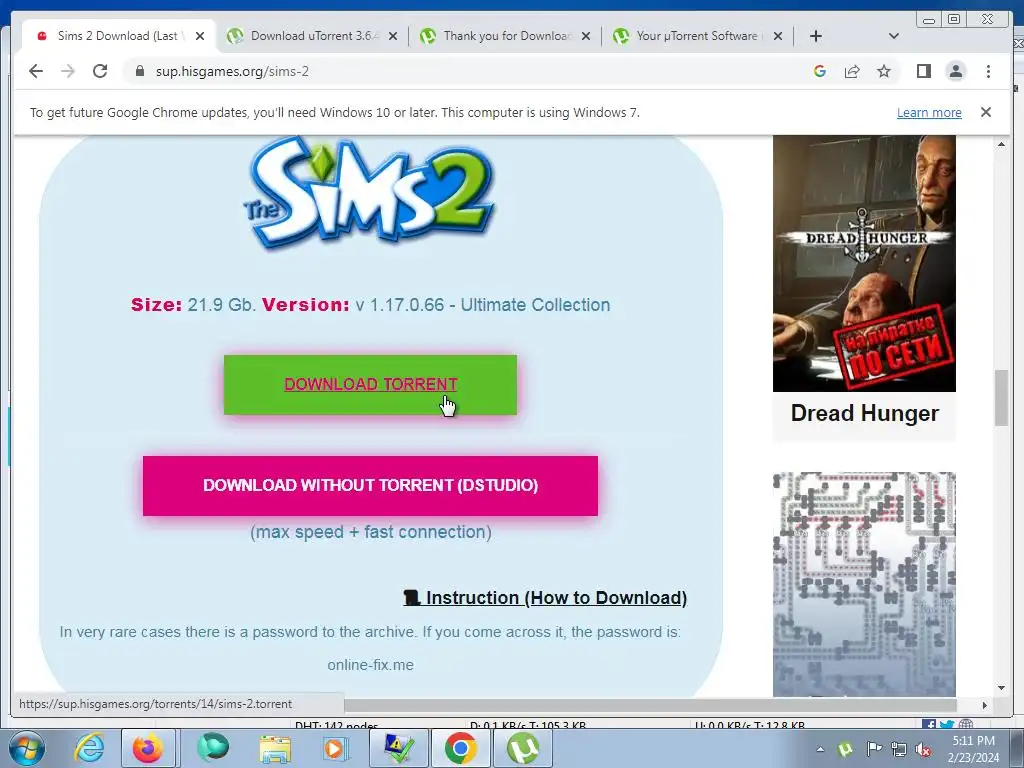Click The Sims 2 logo image
This screenshot has height=768, width=1024.
tap(370, 193)
